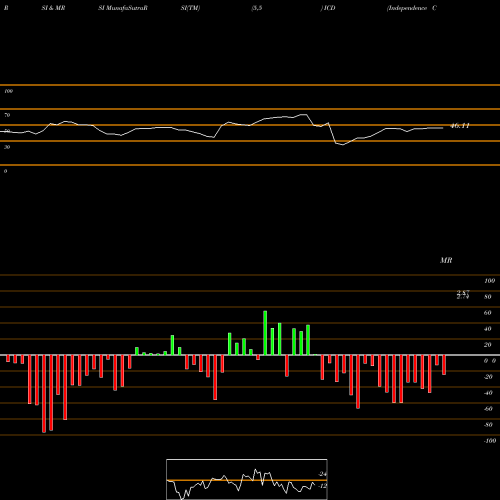This screenshot has height=500, width=500.
Task: Click the MR panel title label
Action: coord(446,260)
